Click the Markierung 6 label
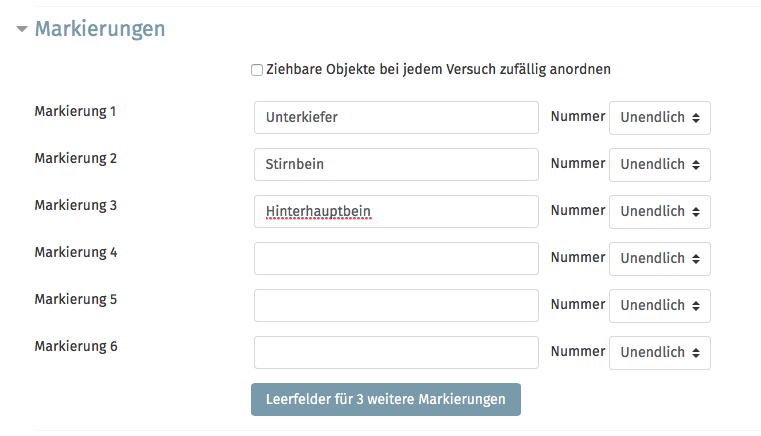761x436 pixels. [x=76, y=347]
